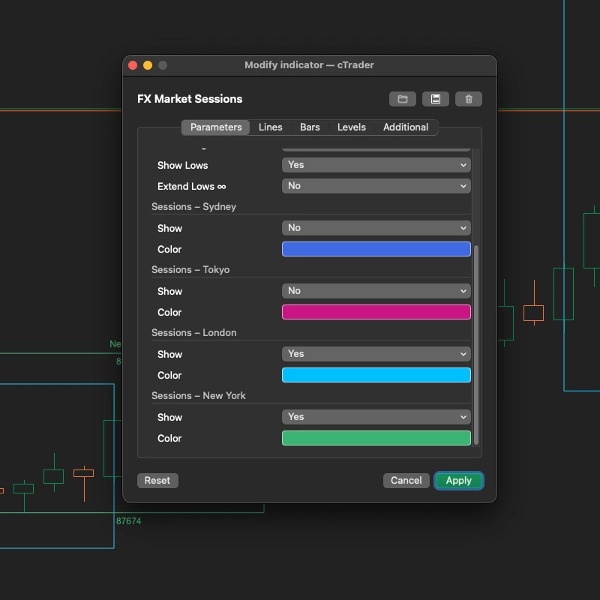This screenshot has height=600, width=600.
Task: Click the 'Show Lows' label
Action: [183, 165]
